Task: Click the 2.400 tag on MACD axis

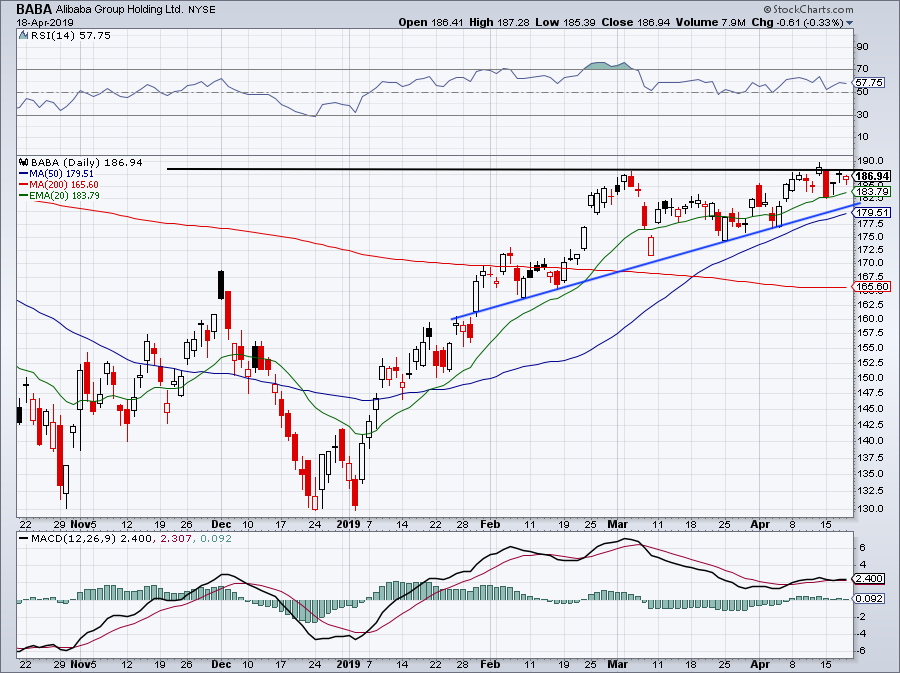Action: click(869, 578)
